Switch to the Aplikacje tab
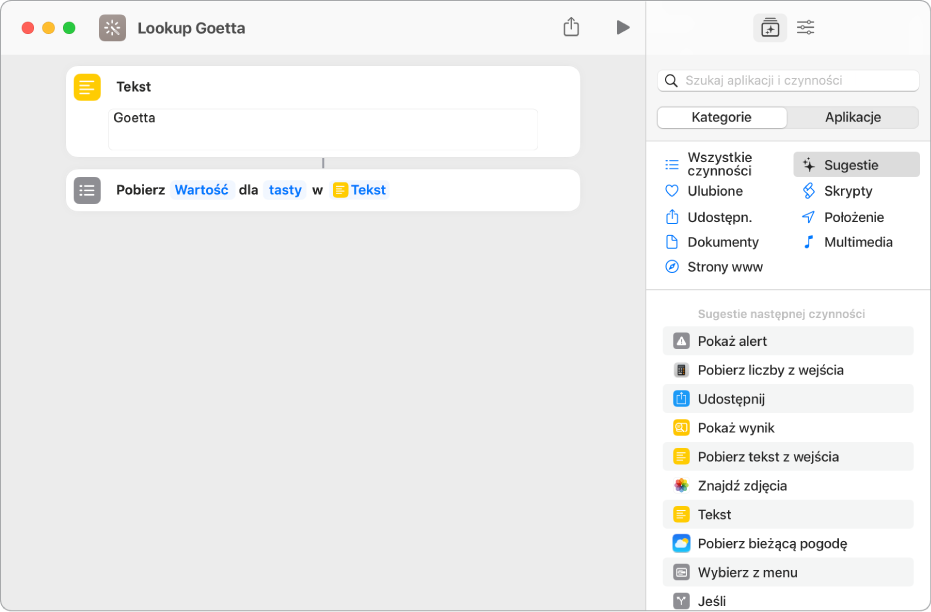This screenshot has width=931, height=612. pos(852,117)
